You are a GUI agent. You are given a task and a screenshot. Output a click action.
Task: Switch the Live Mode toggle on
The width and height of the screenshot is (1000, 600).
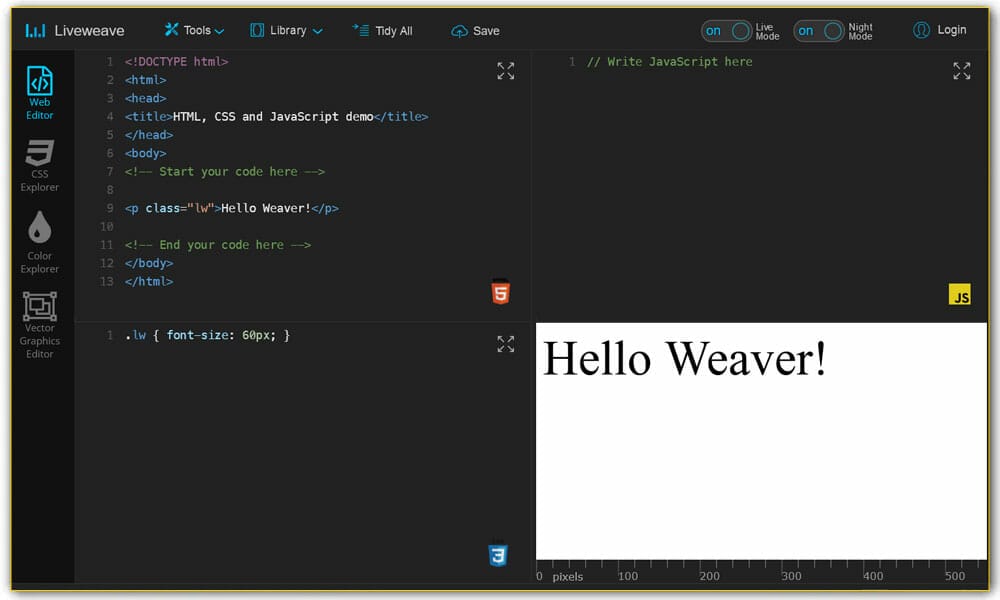point(729,31)
